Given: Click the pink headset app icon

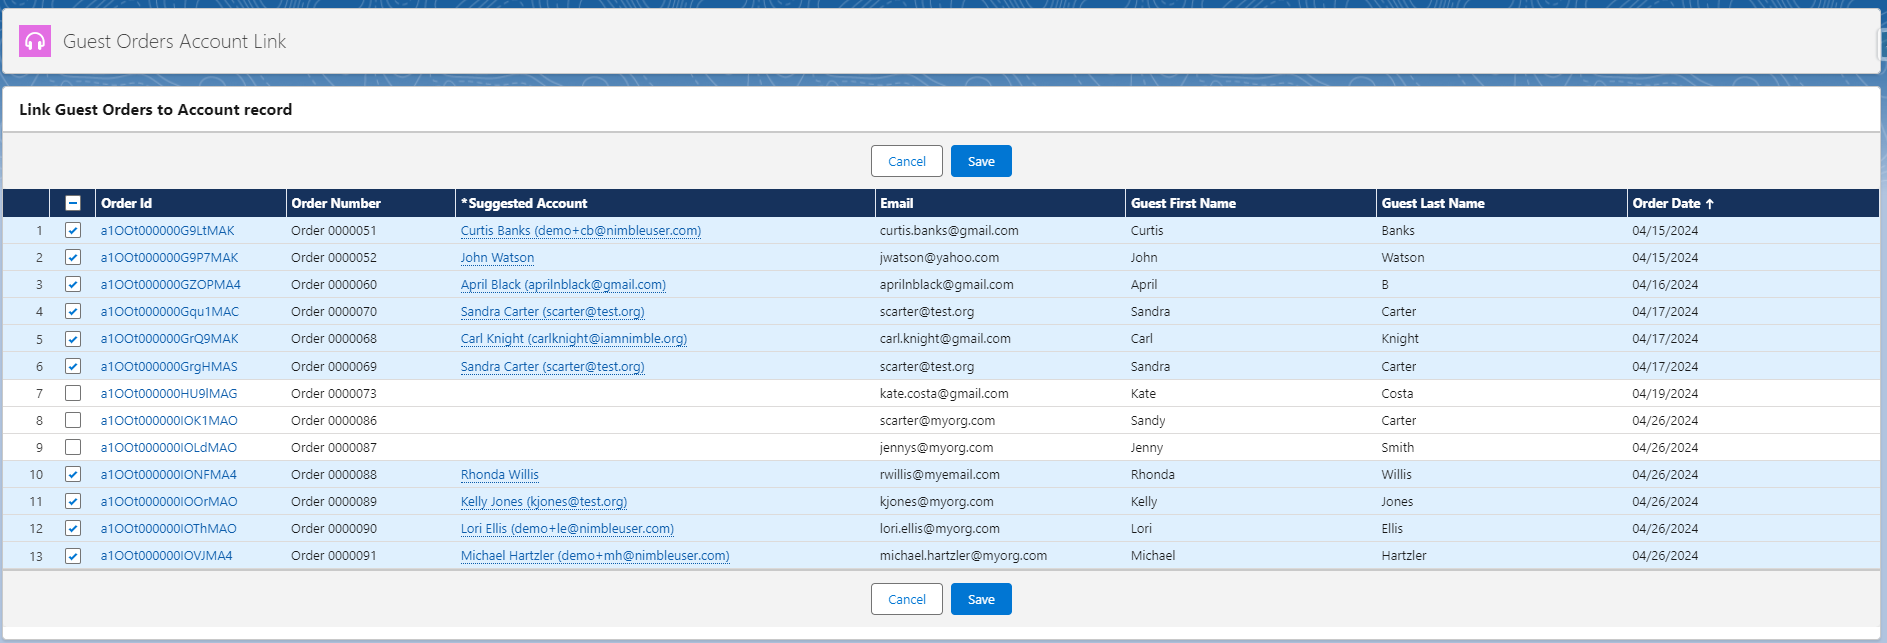Looking at the screenshot, I should tap(35, 41).
